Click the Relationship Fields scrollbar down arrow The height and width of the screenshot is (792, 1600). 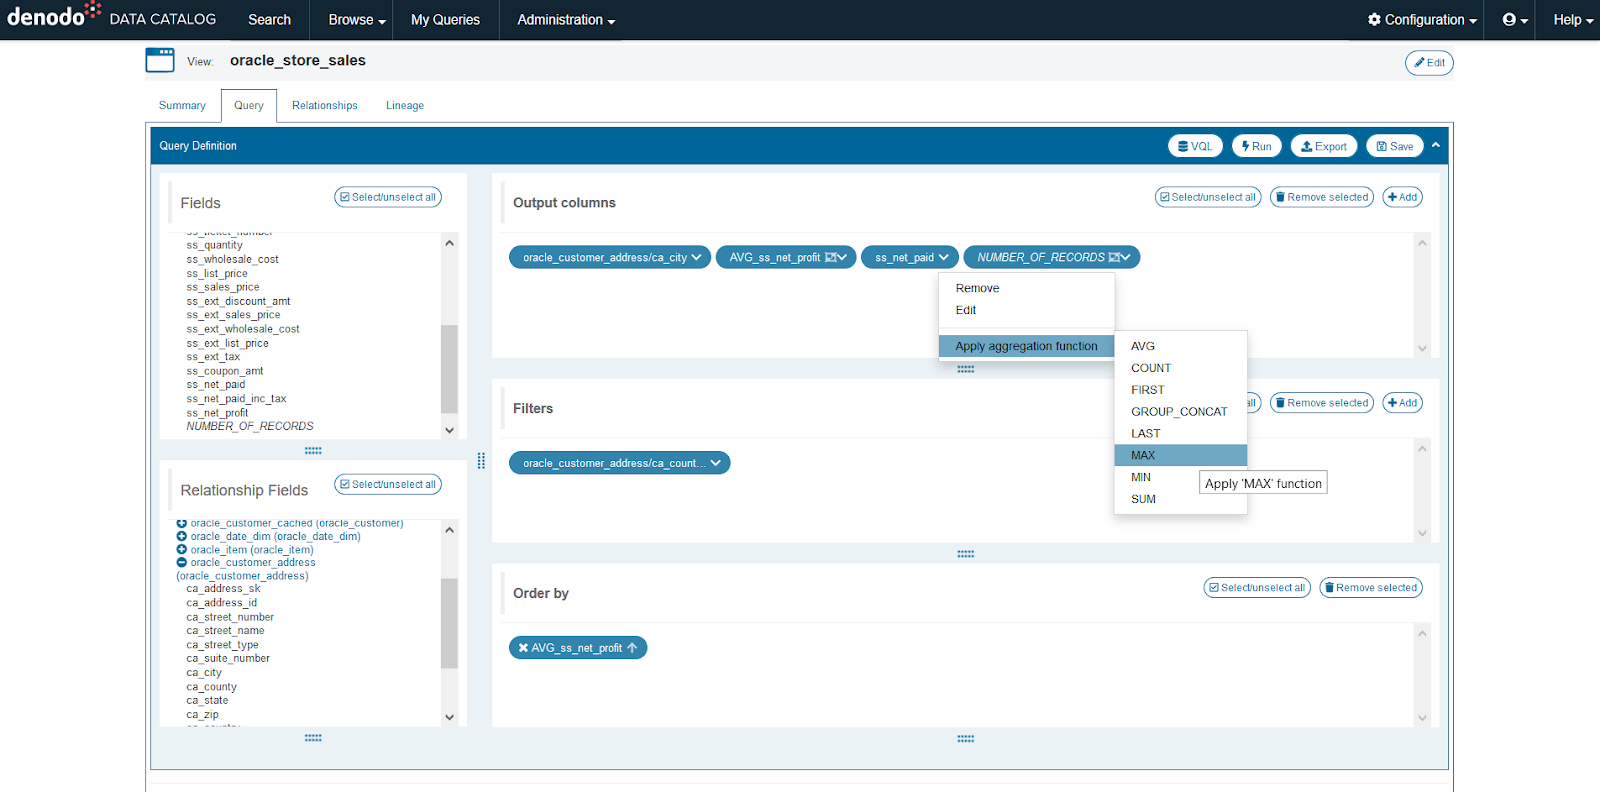(449, 717)
